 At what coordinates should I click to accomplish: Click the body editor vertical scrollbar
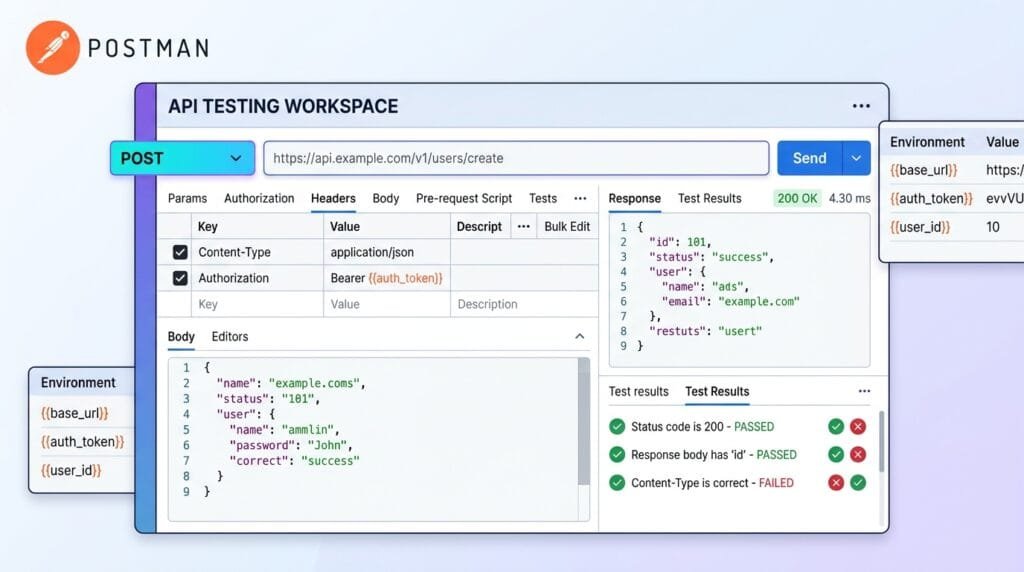click(584, 422)
